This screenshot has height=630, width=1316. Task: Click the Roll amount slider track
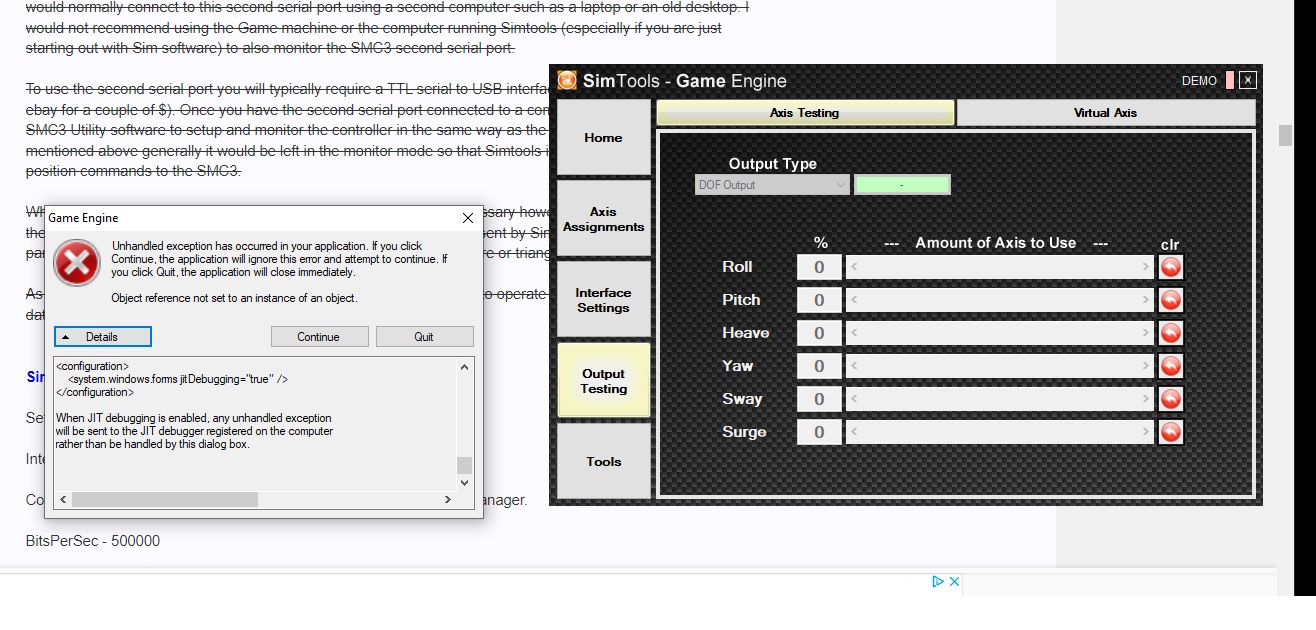click(1000, 267)
